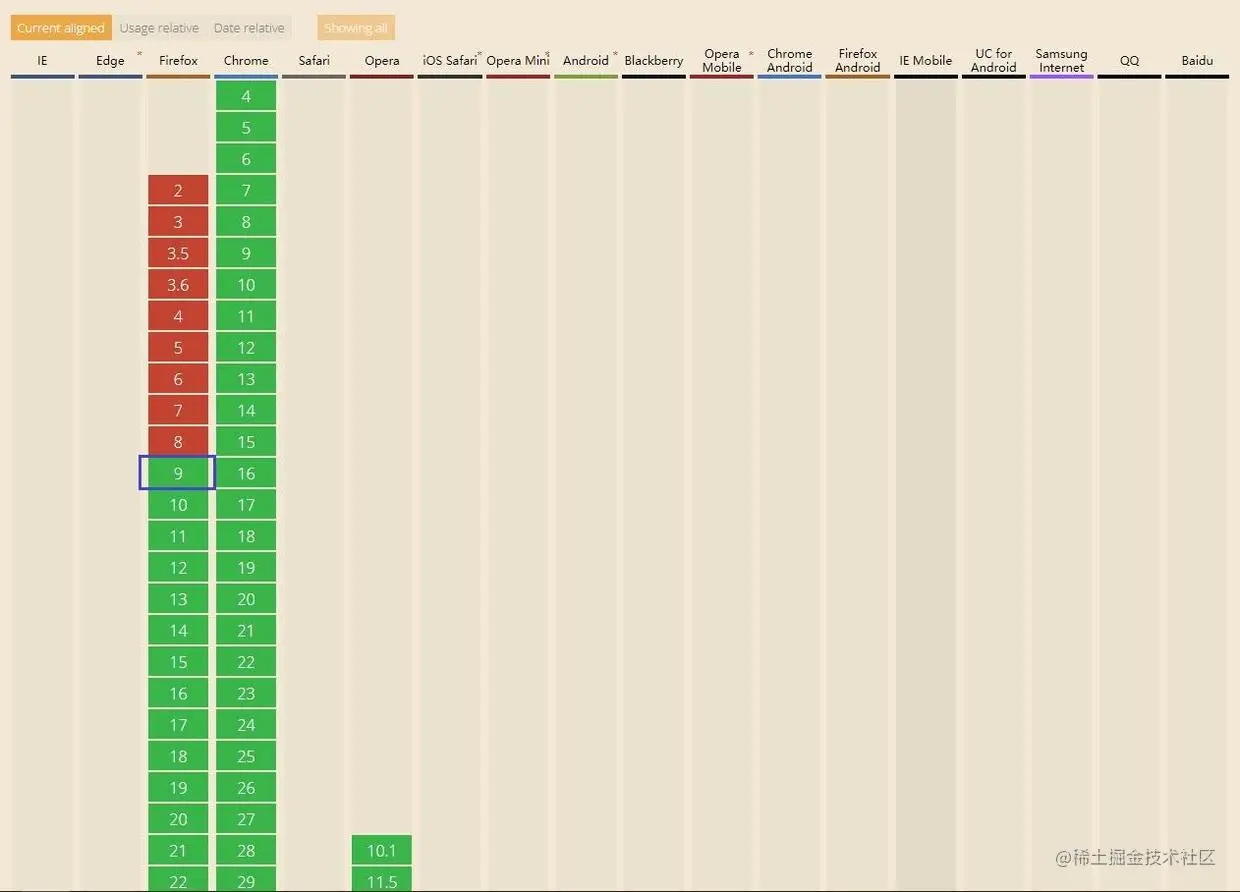Viewport: 1240px width, 892px height.
Task: Click the Android column header
Action: [x=586, y=61]
